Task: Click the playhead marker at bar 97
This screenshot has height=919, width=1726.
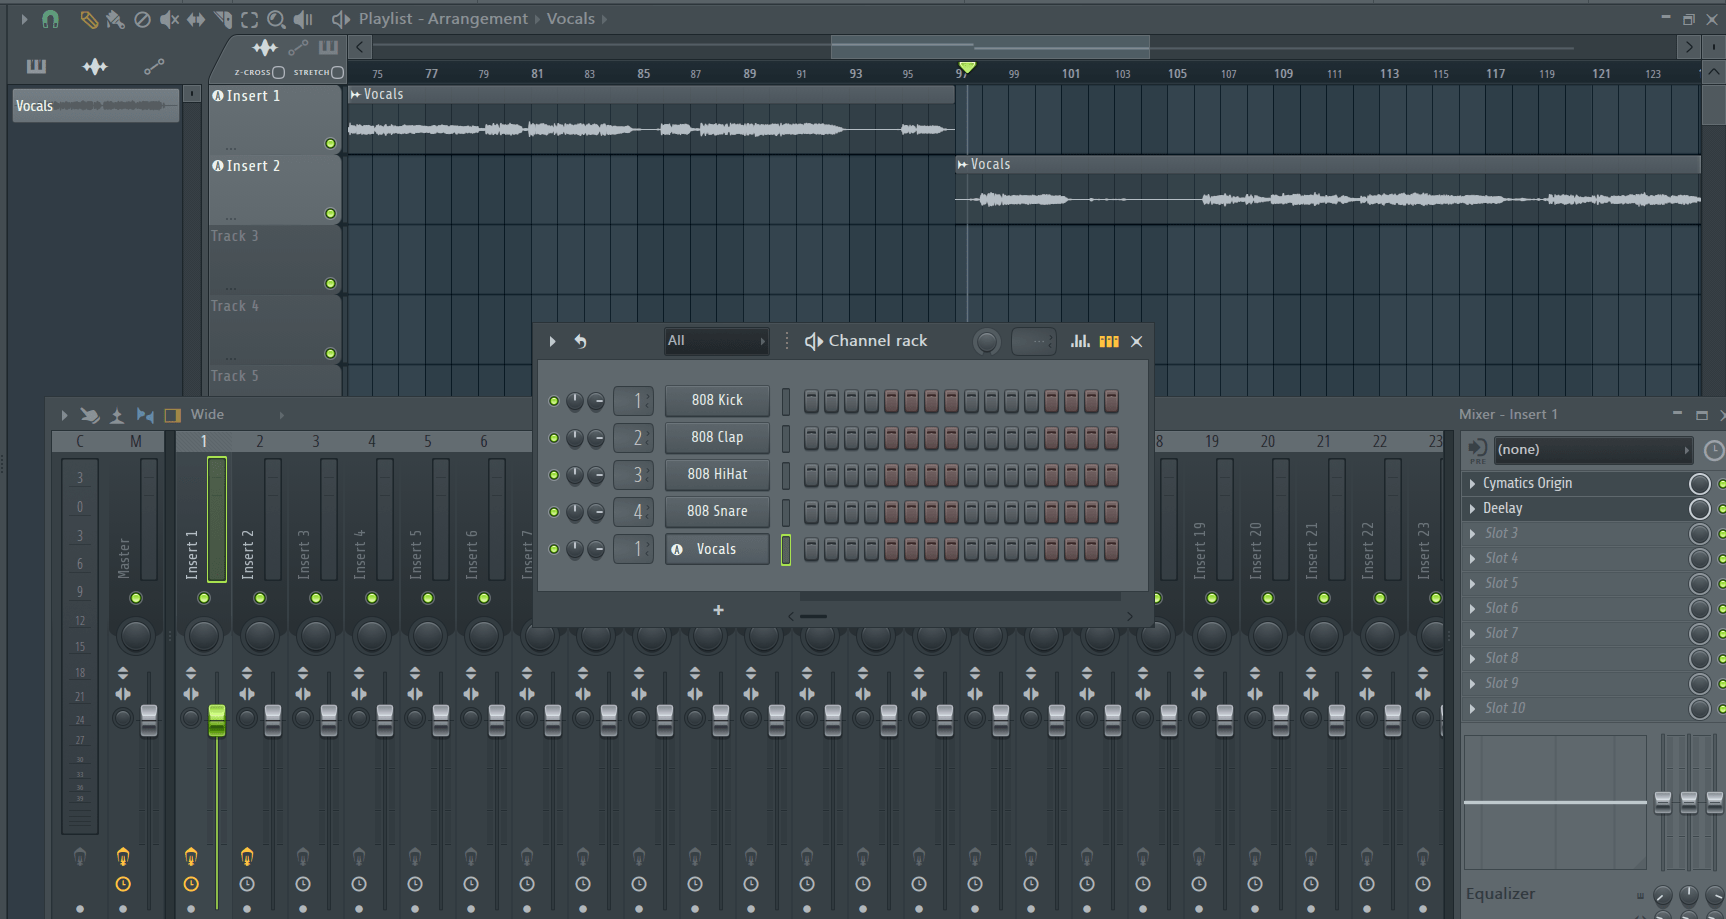Action: (x=965, y=68)
